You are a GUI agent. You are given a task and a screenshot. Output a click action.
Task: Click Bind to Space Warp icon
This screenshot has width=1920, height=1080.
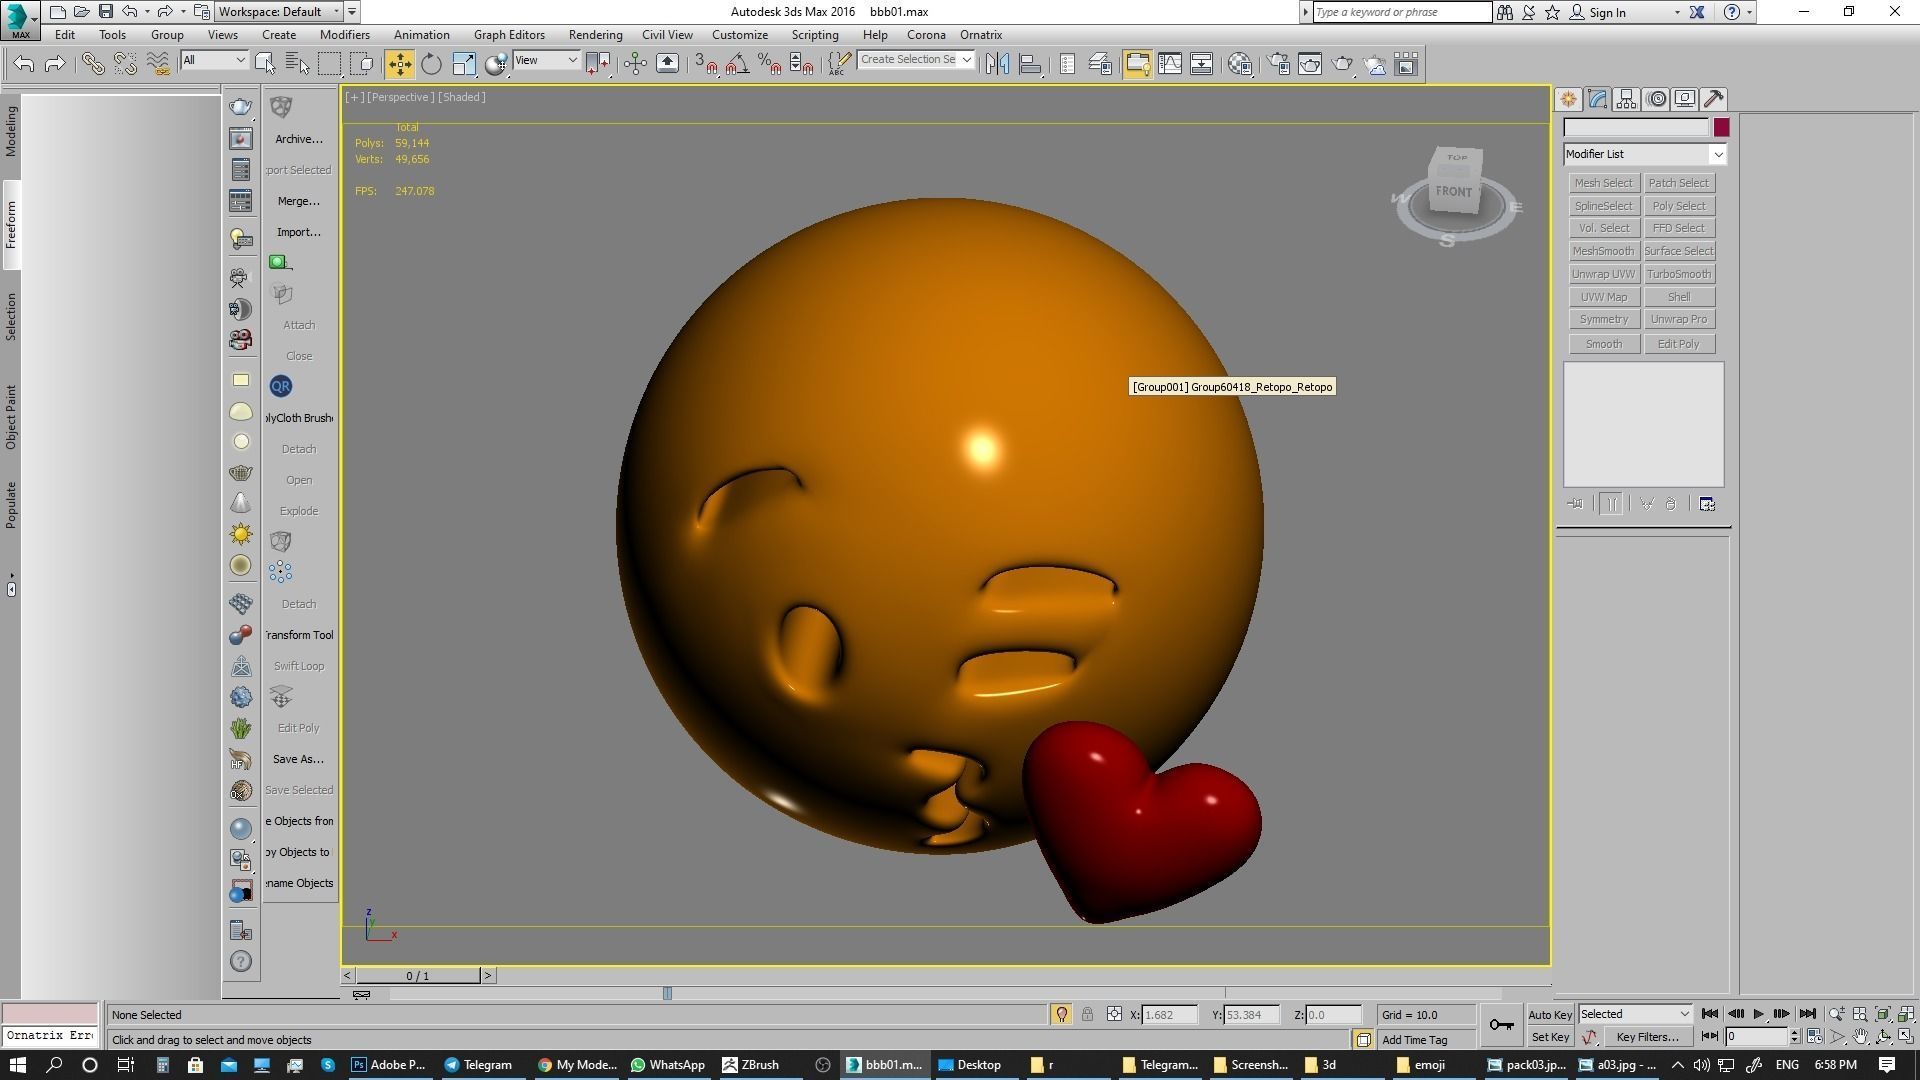tap(157, 64)
